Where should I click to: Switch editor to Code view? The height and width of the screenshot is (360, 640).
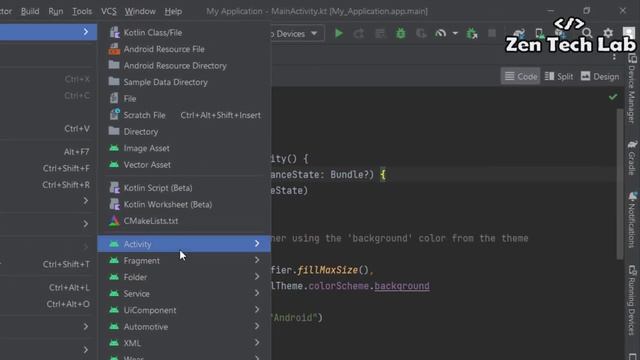(x=520, y=76)
